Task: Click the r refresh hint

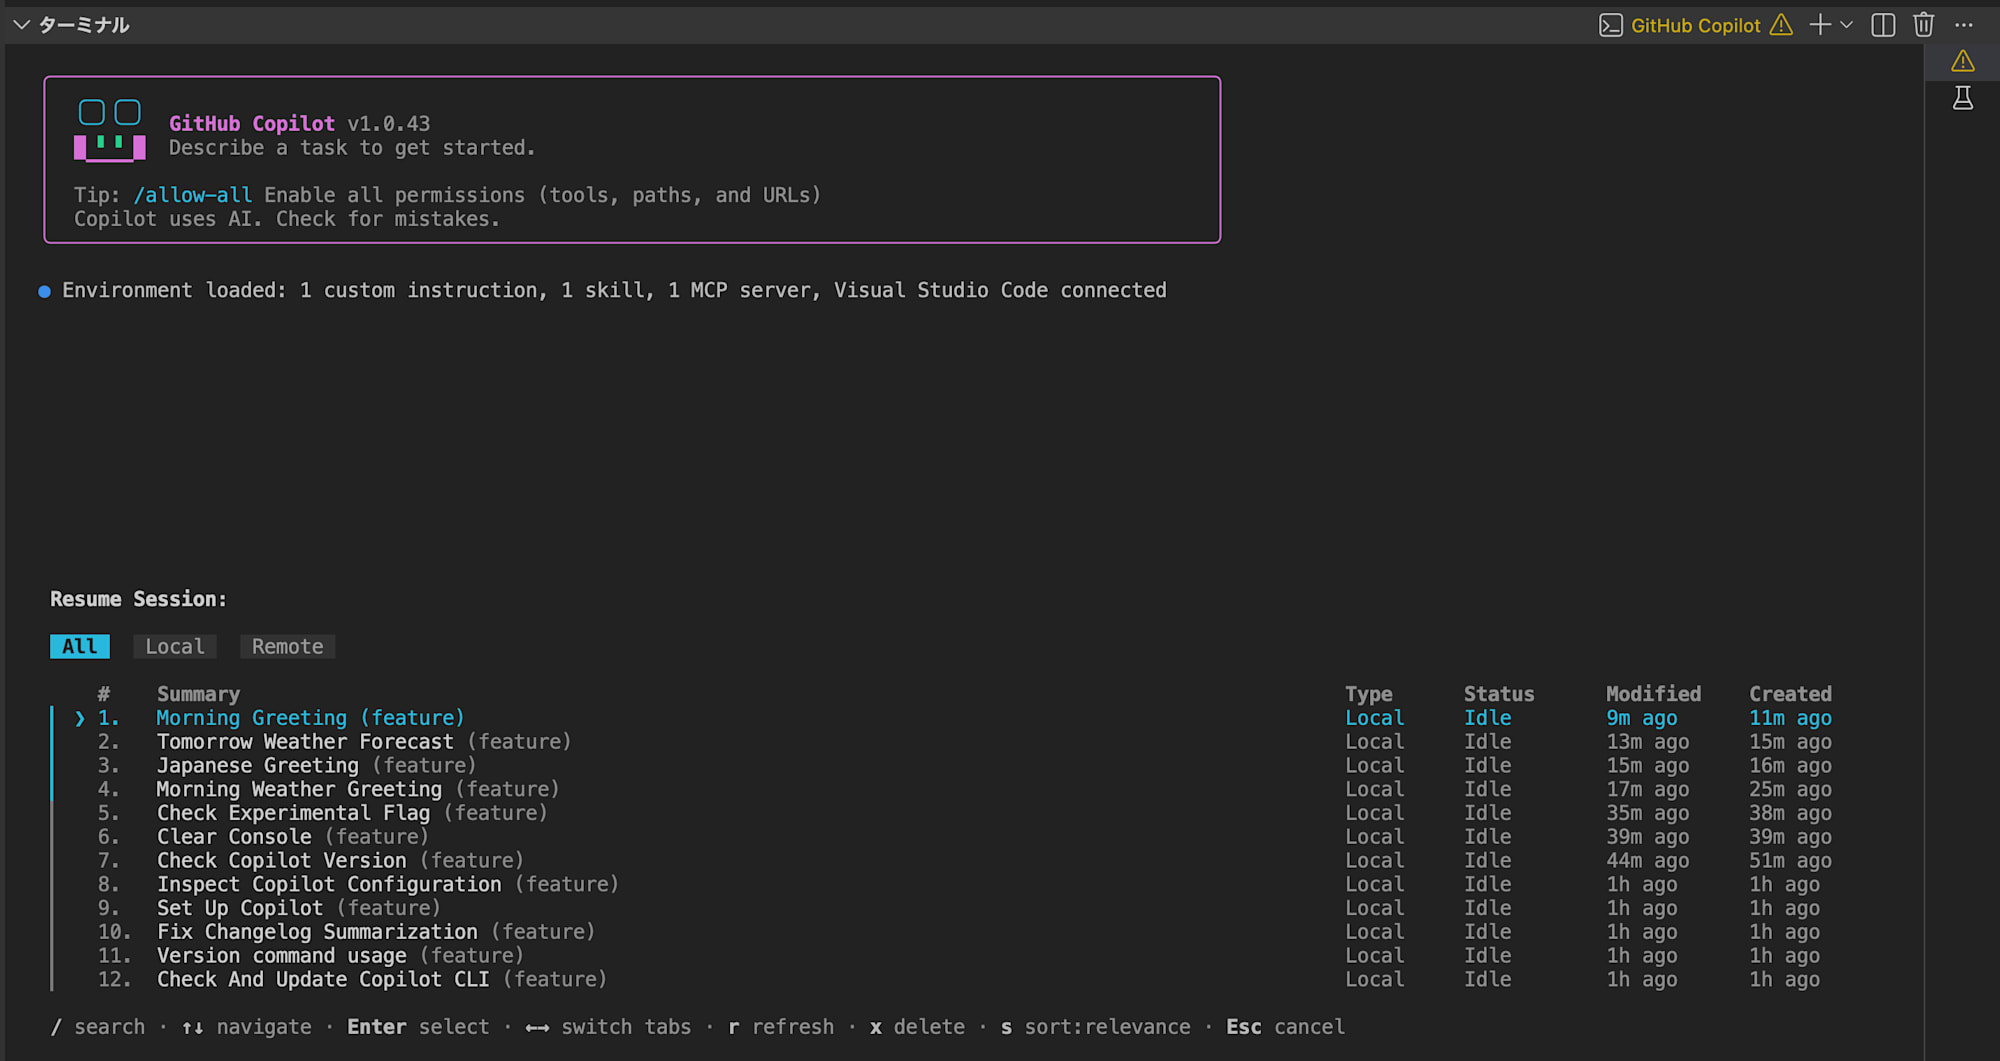Action: (x=781, y=1027)
